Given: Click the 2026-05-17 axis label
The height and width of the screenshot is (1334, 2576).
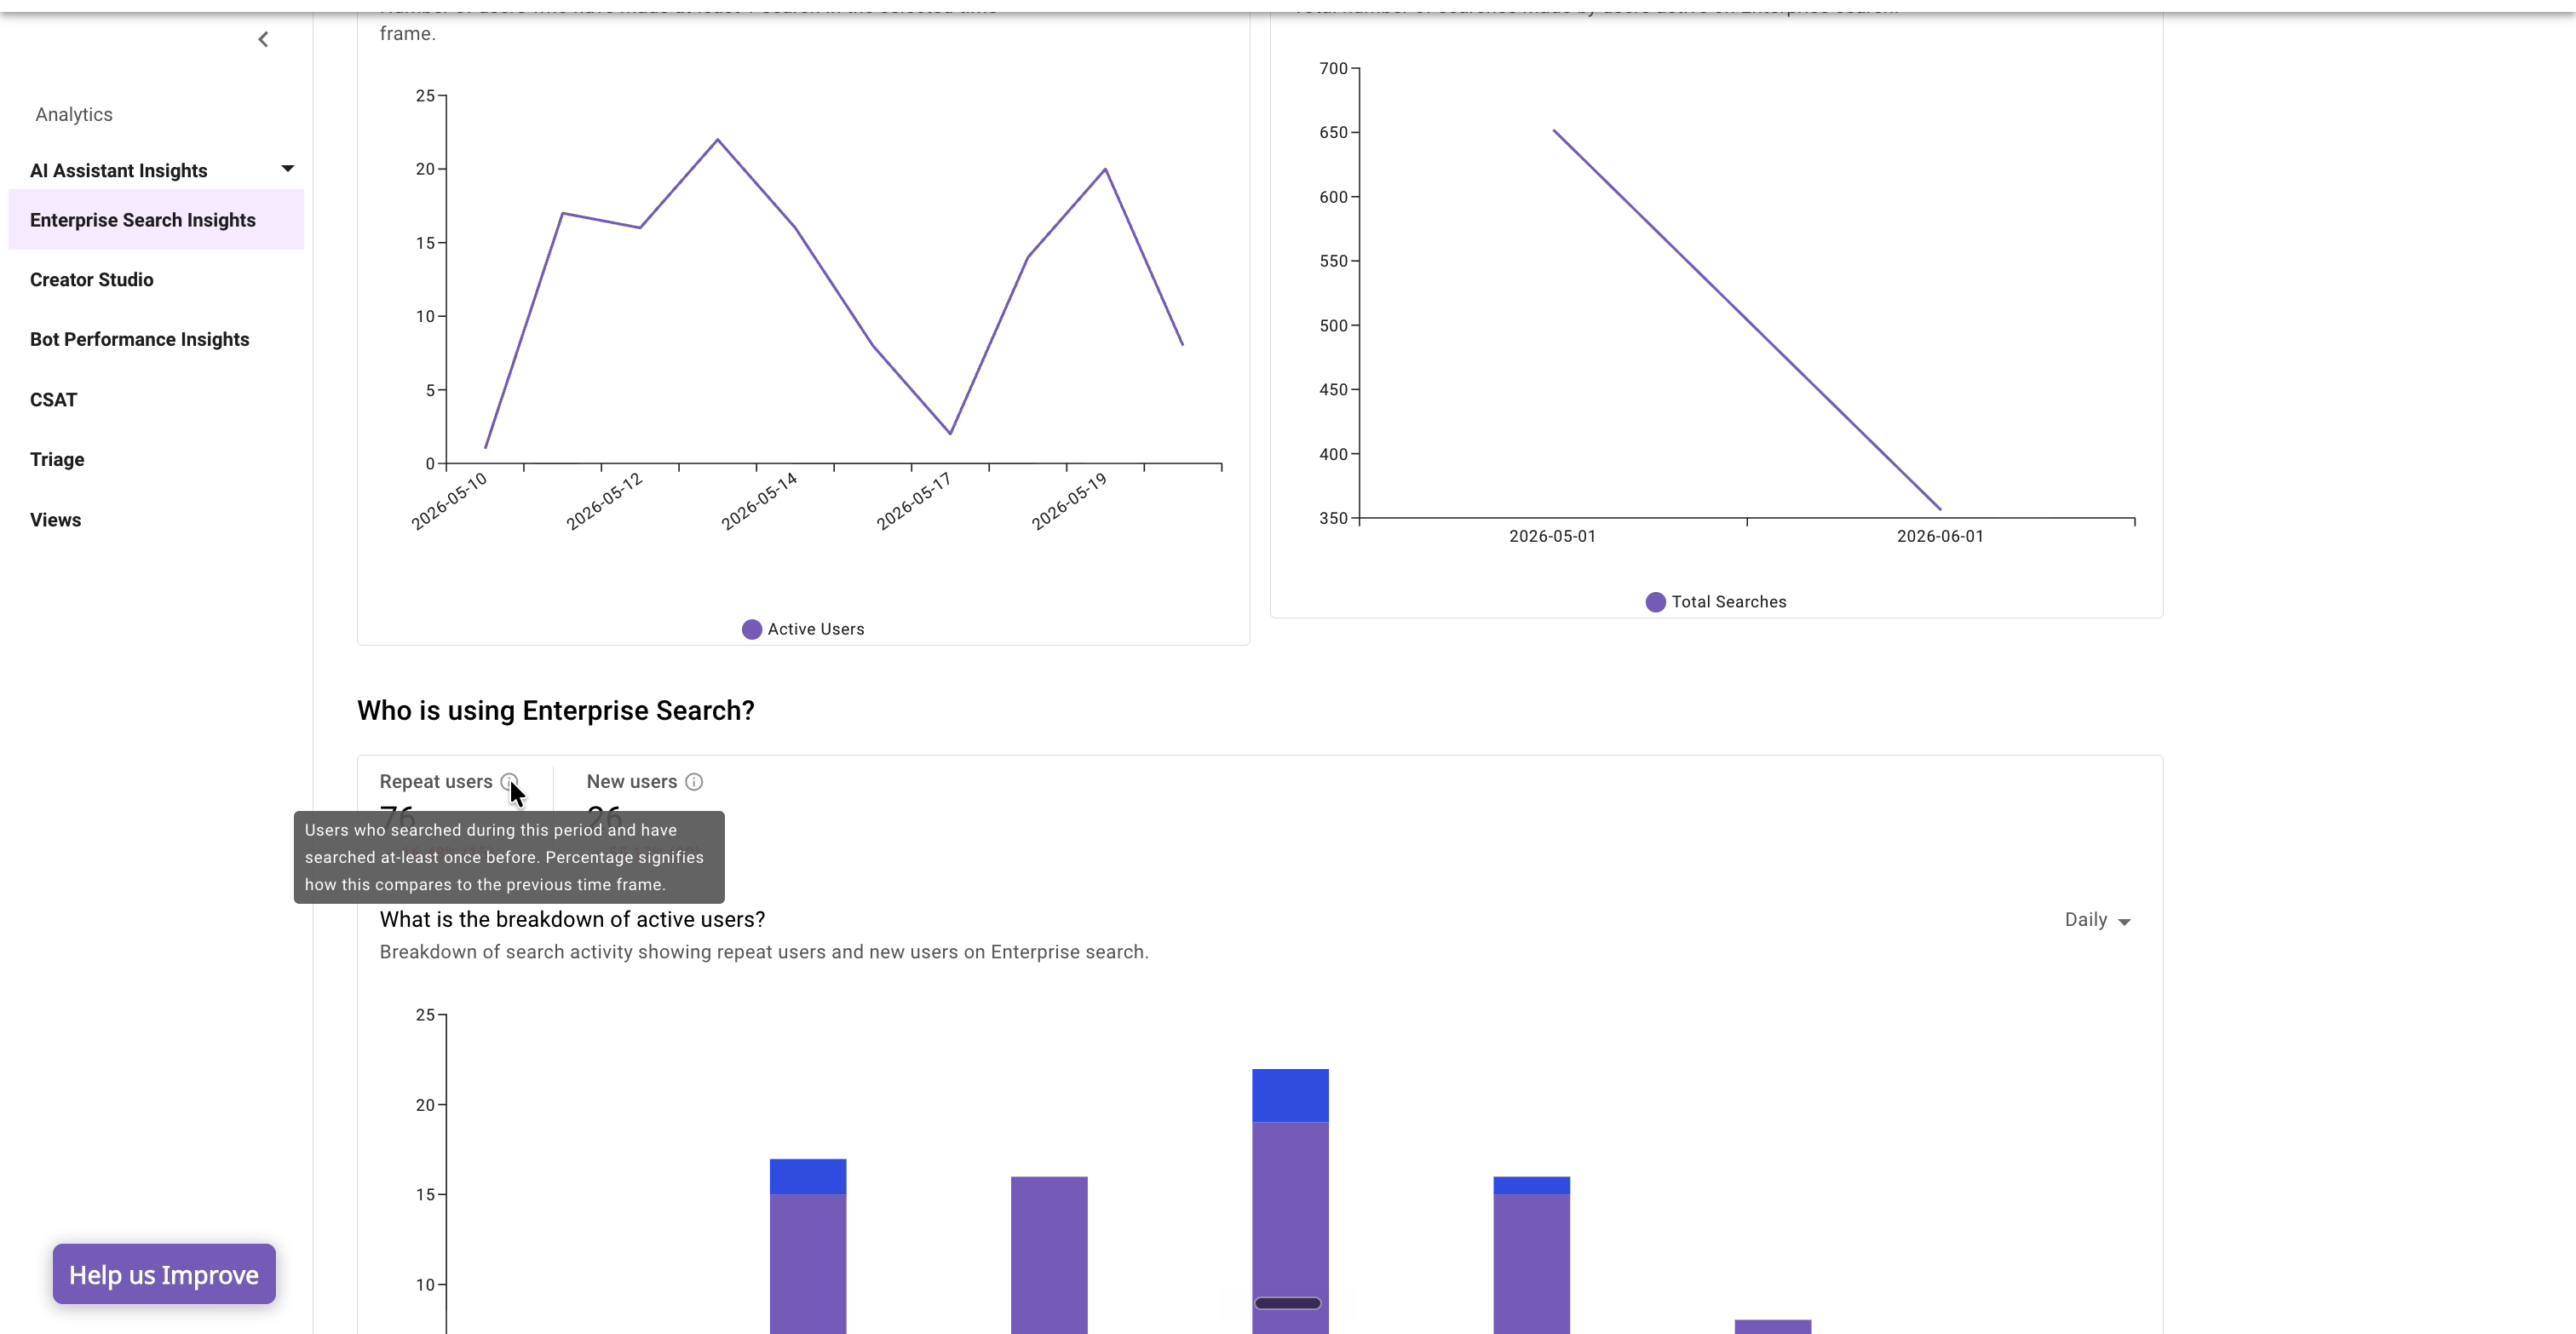Looking at the screenshot, I should coord(914,501).
